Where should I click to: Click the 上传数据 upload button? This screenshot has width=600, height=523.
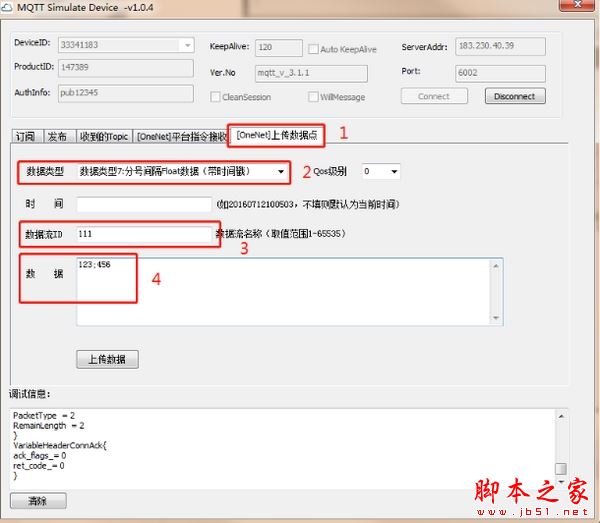coord(108,359)
